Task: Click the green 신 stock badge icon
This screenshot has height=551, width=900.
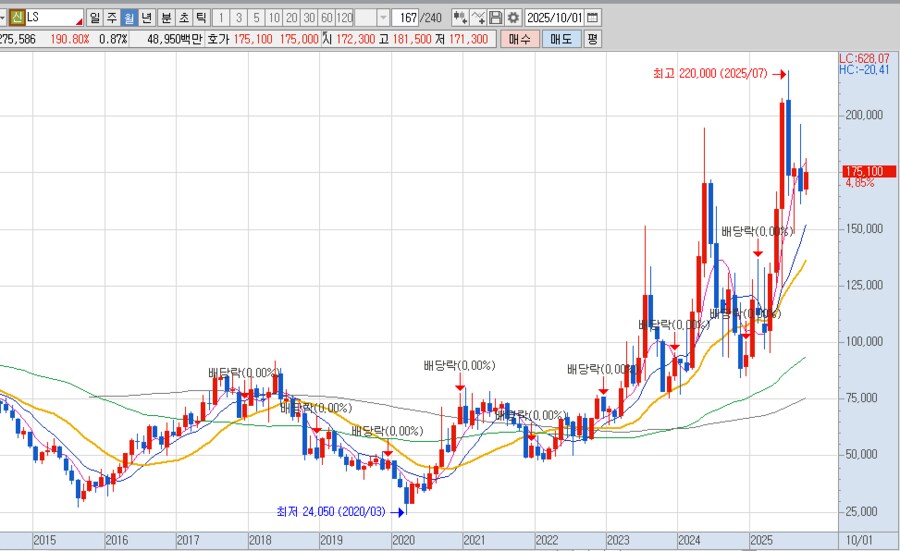Action: point(17,18)
